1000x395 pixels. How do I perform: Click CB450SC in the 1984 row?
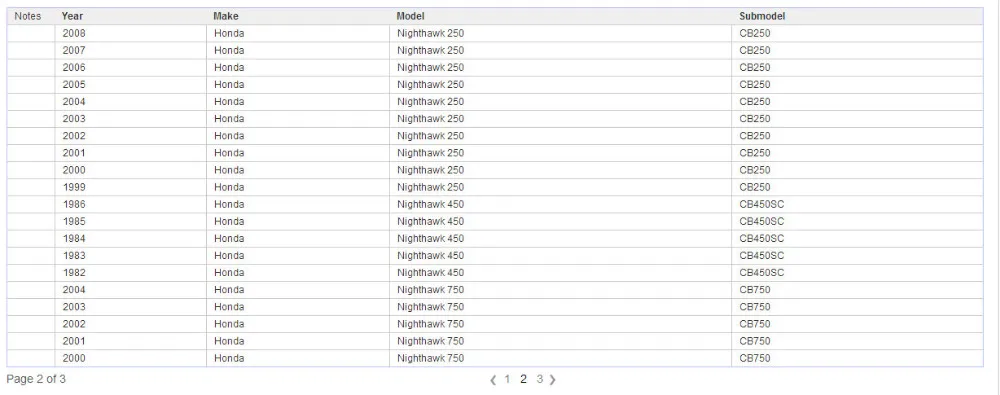pyautogui.click(x=761, y=239)
